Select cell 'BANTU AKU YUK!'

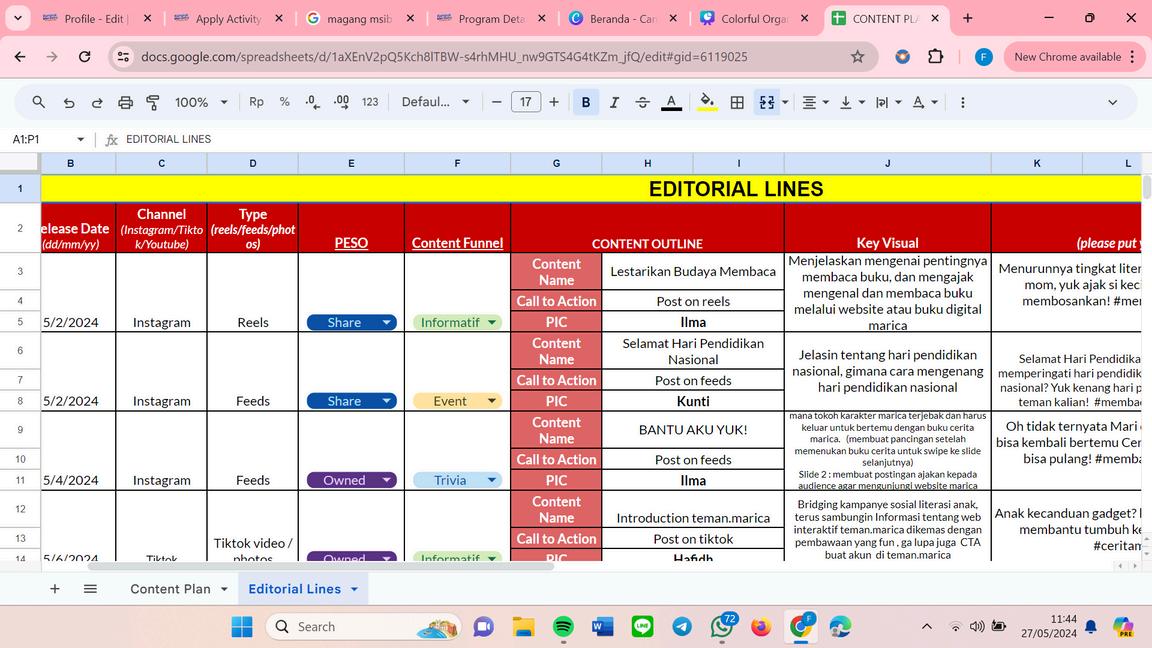tap(693, 430)
